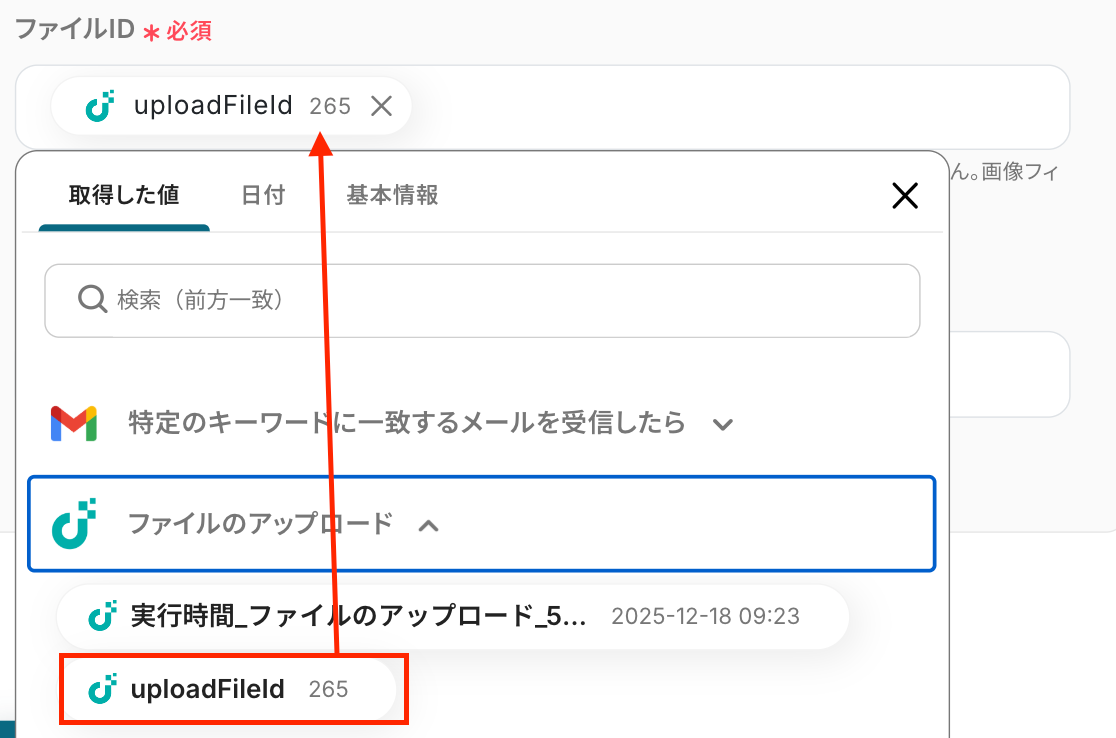This screenshot has width=1116, height=738.
Task: Click the Gmail icon
Action: [x=73, y=424]
